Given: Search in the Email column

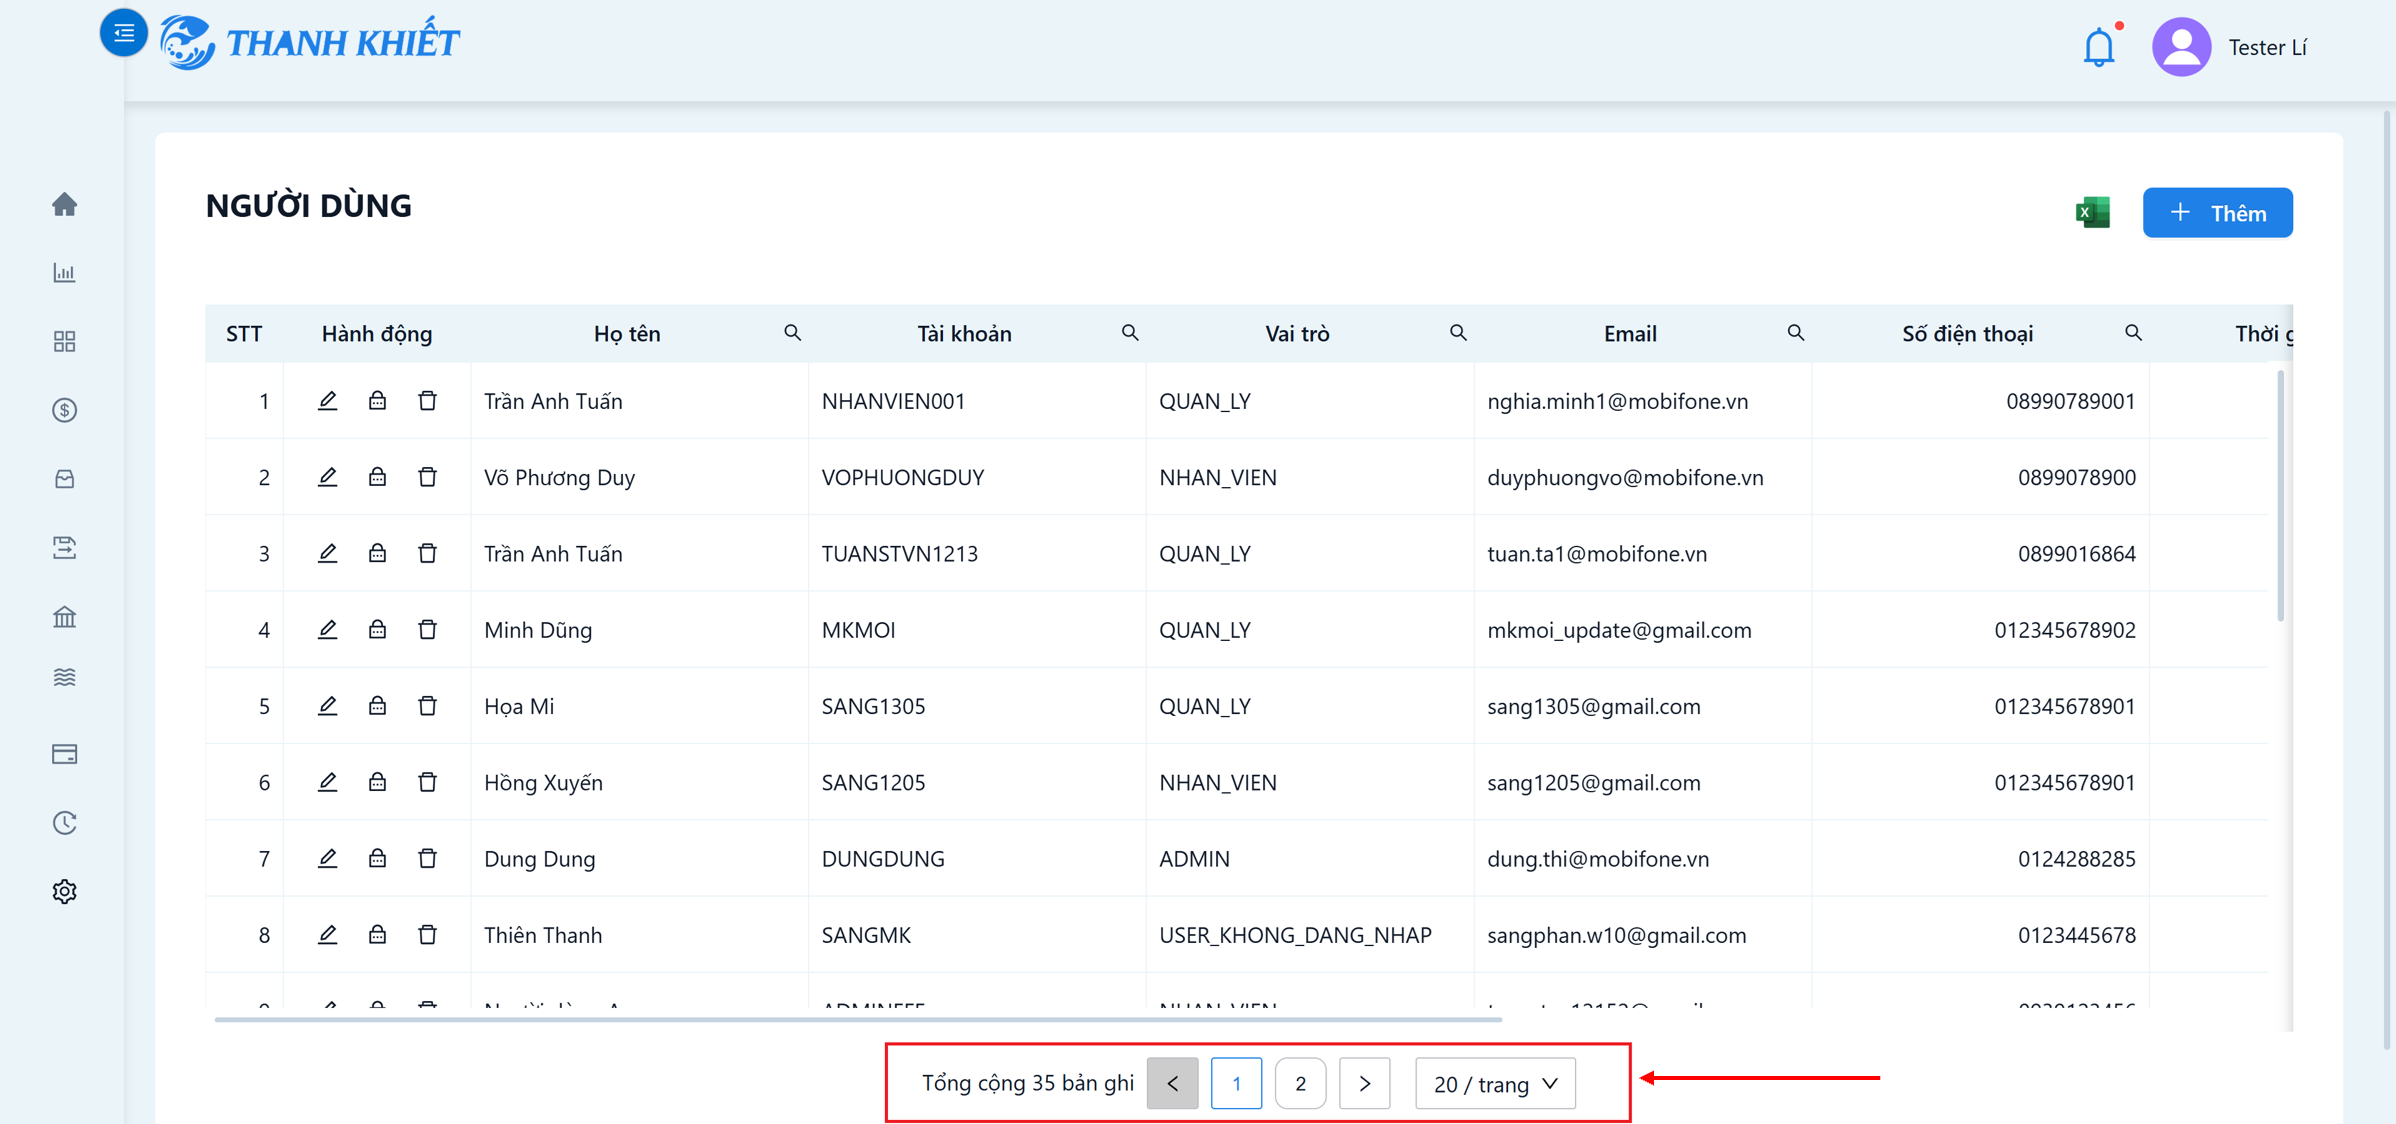Looking at the screenshot, I should 1796,333.
